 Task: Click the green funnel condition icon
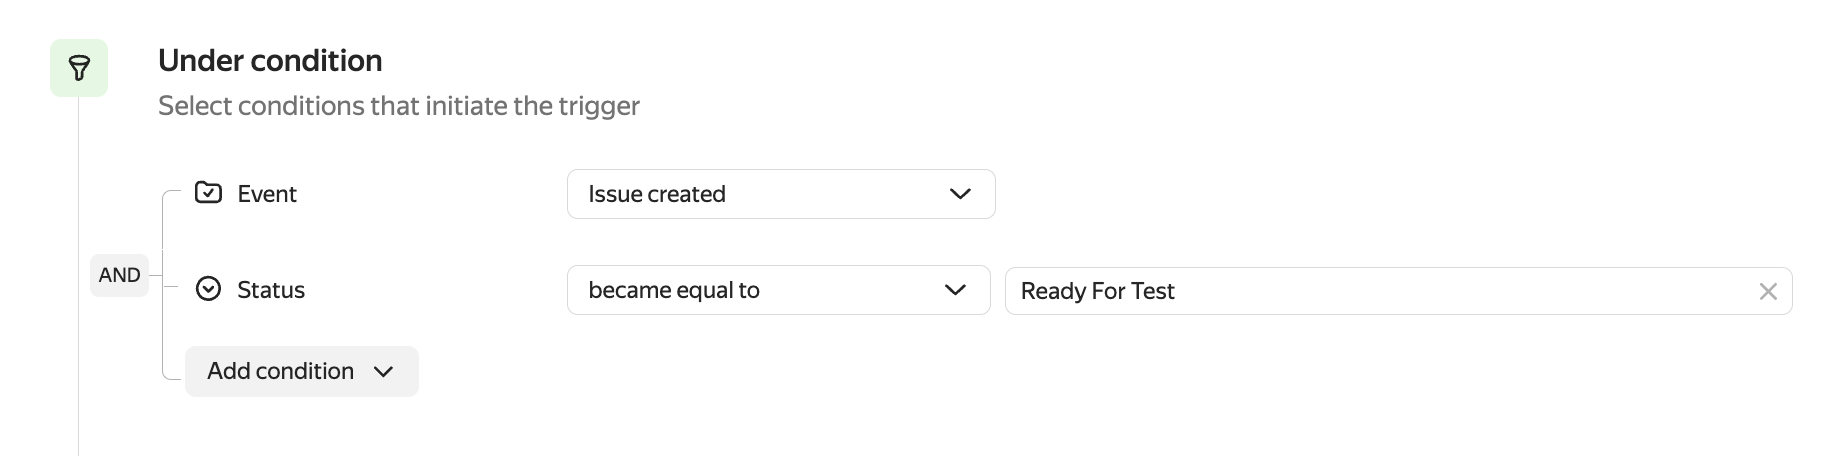pos(79,68)
